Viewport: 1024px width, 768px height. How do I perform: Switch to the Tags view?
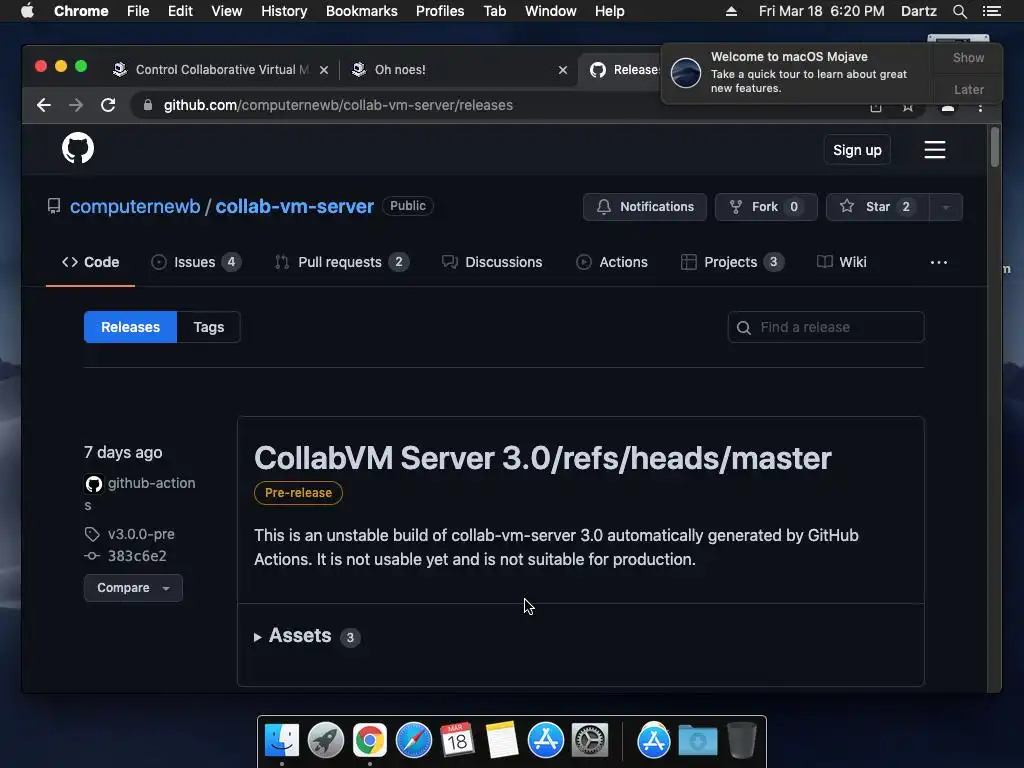[208, 327]
